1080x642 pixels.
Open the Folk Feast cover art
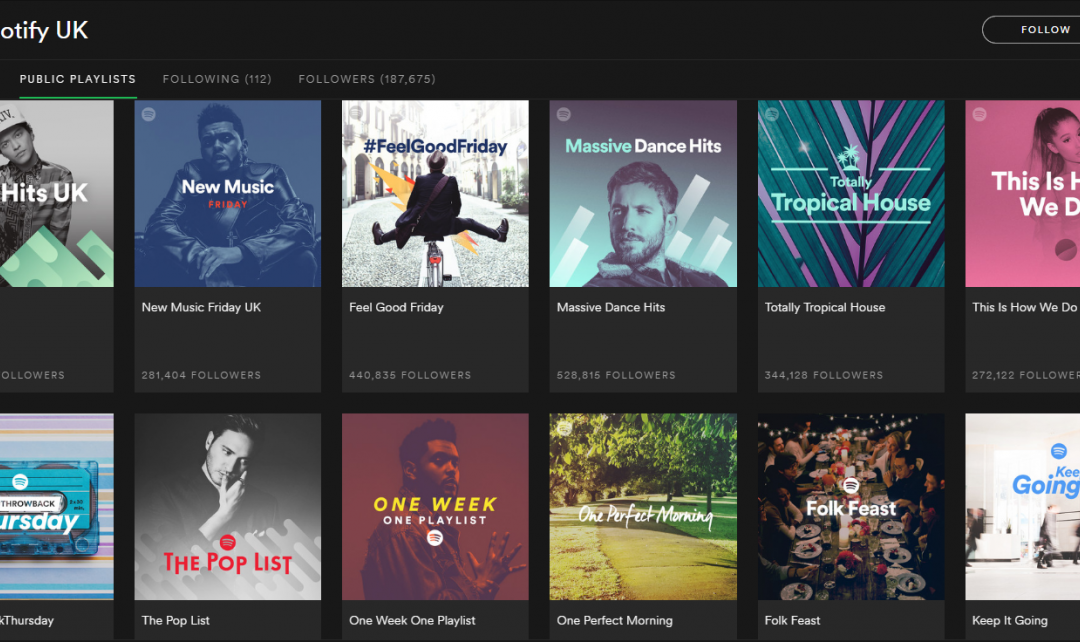pos(851,506)
